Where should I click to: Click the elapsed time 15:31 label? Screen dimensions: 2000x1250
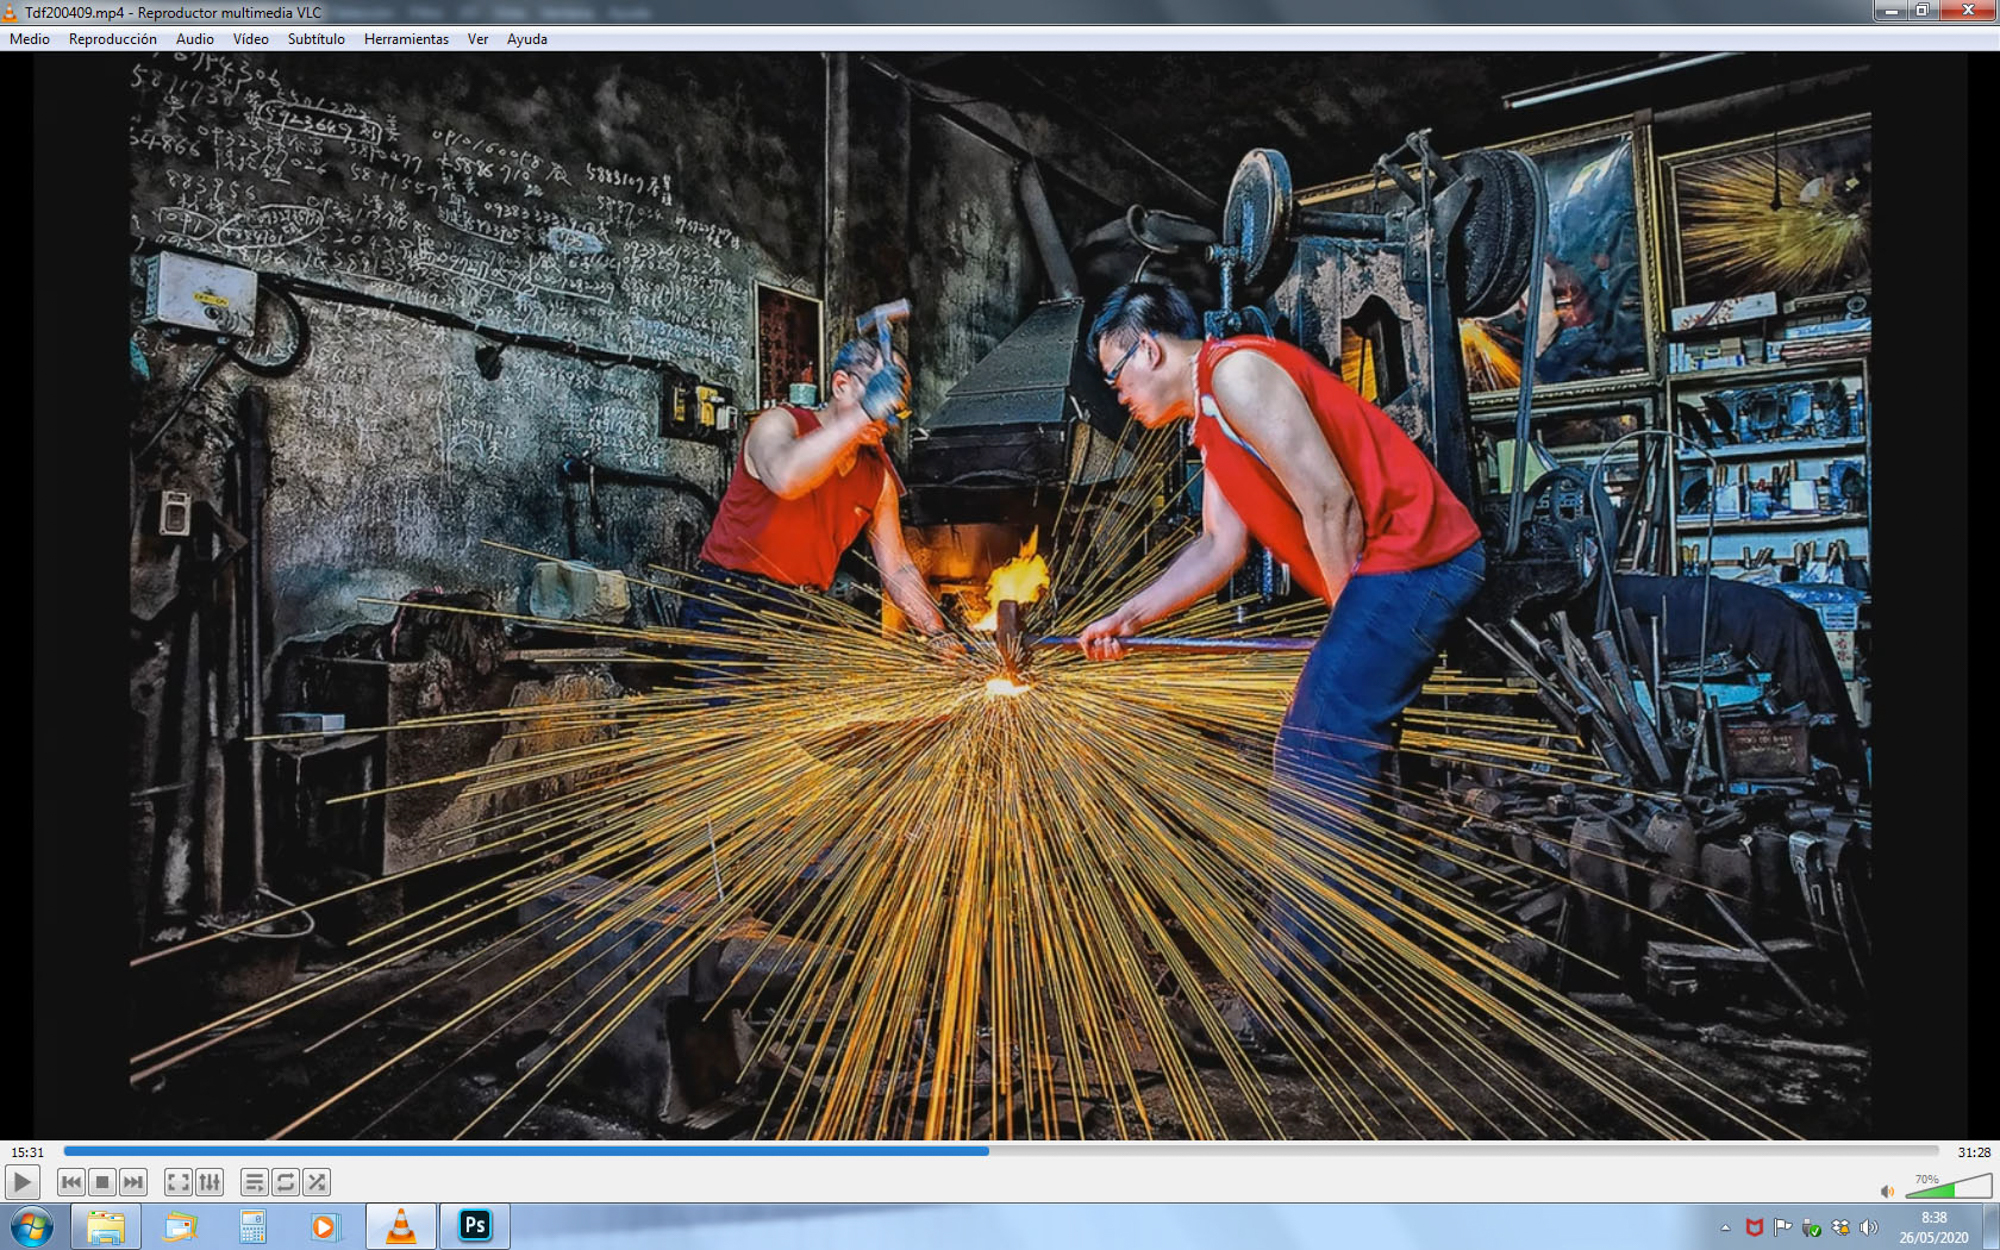click(x=27, y=1152)
